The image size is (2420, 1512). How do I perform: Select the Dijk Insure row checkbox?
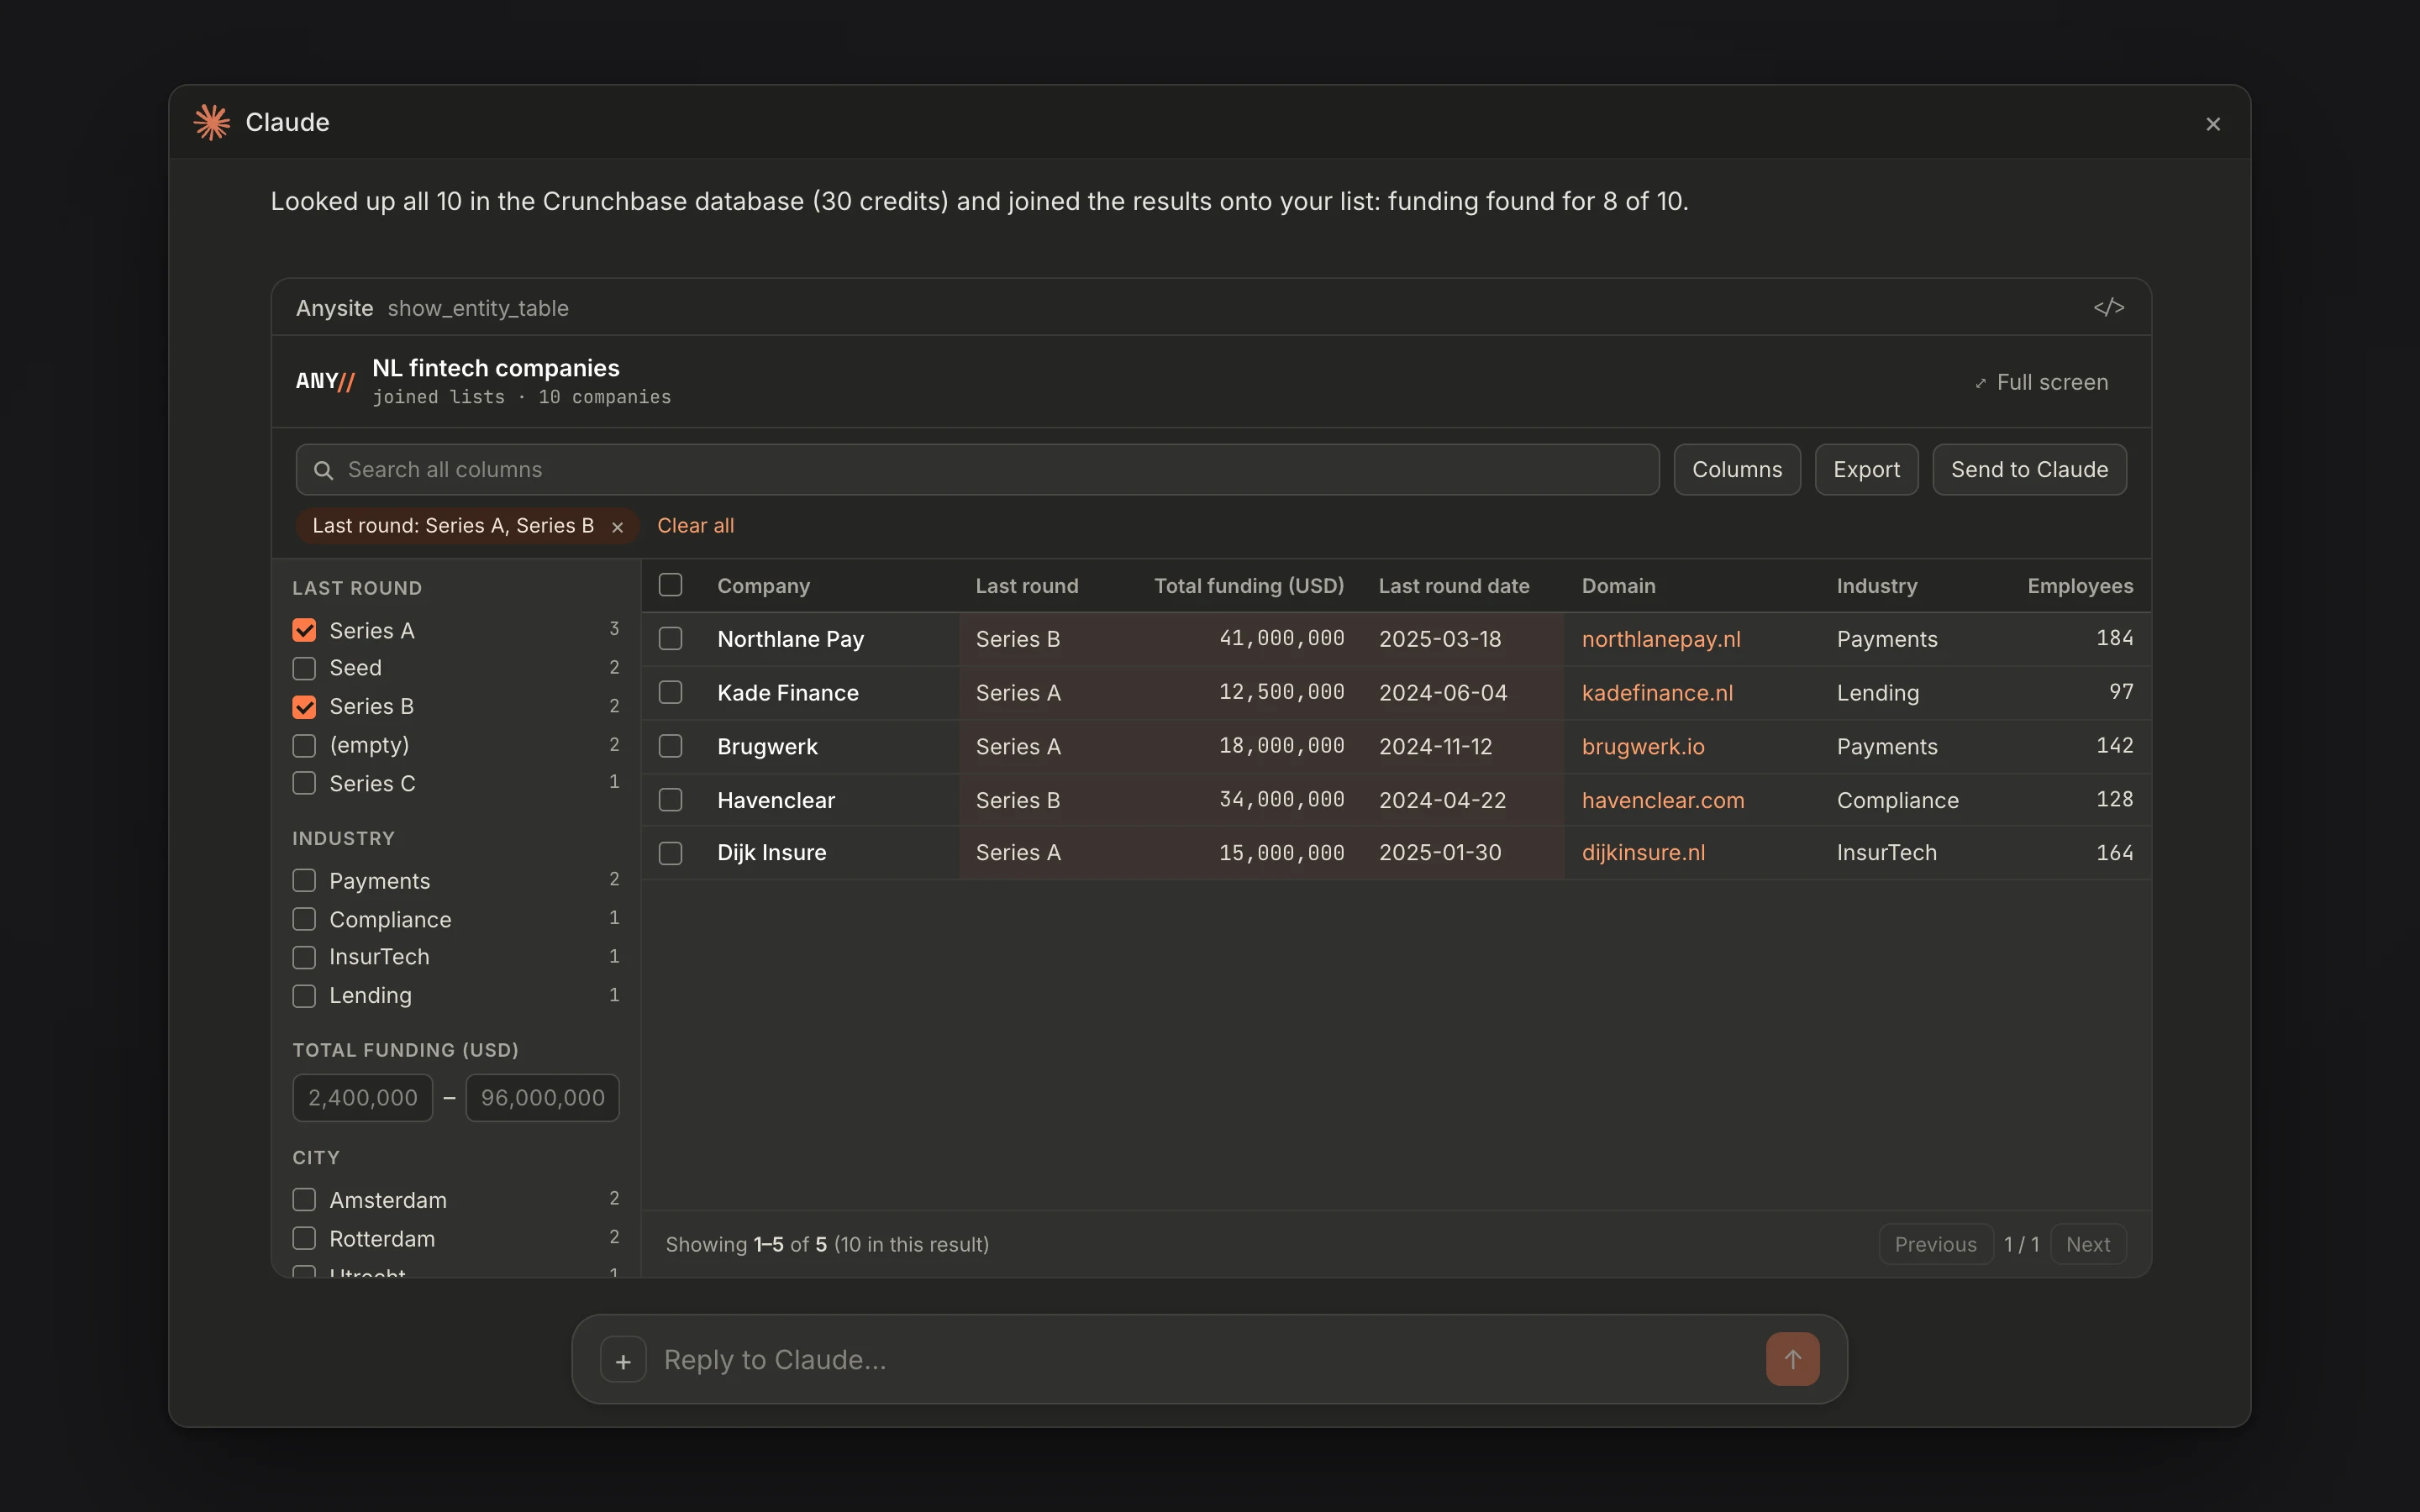pyautogui.click(x=670, y=853)
